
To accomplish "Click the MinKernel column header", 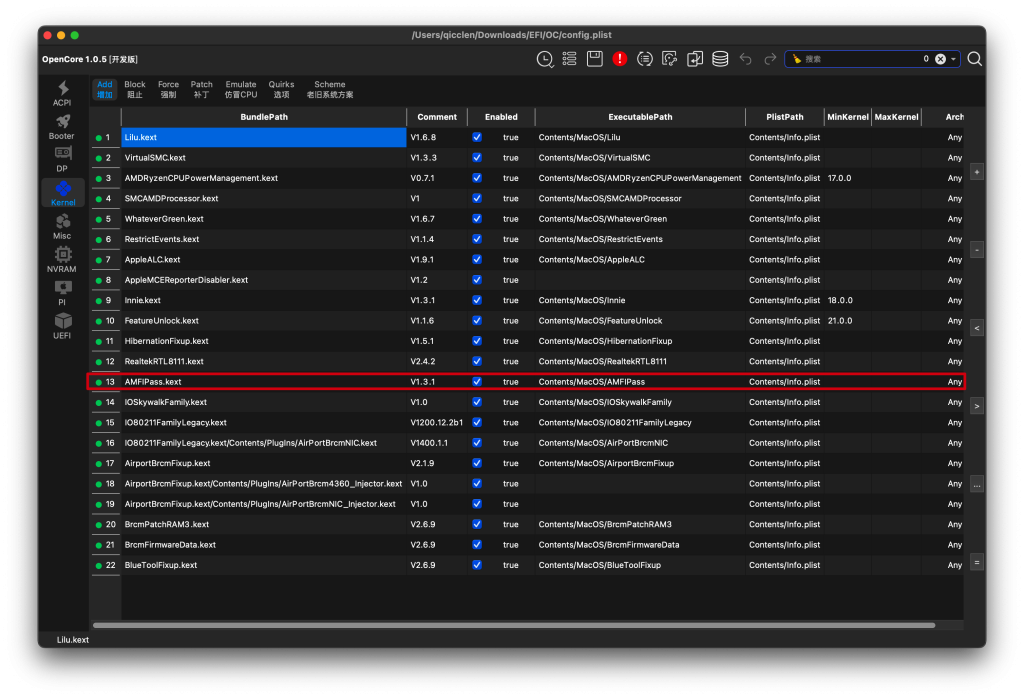I will tap(848, 117).
